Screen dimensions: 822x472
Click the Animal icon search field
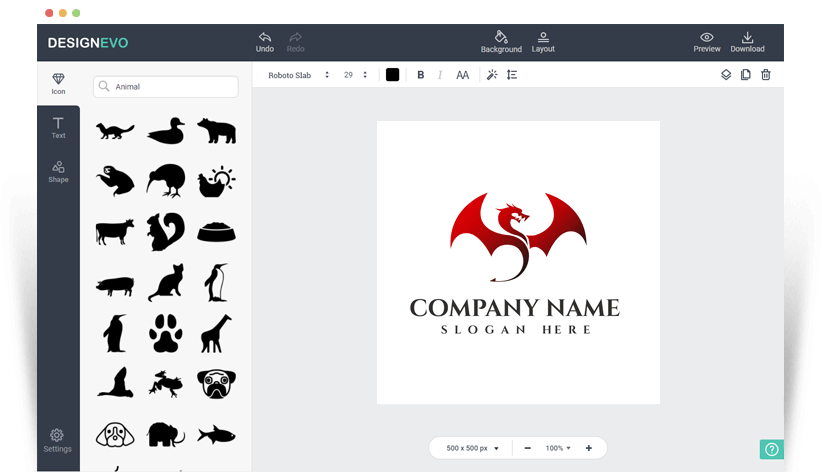[x=172, y=87]
